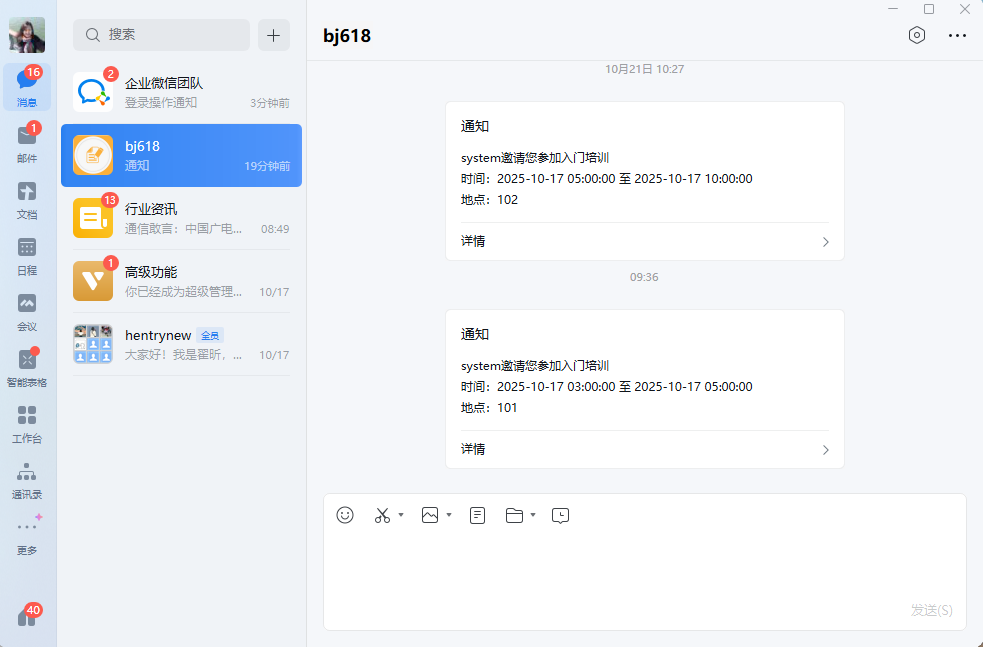
Task: Click the plus button beside search
Action: pos(273,34)
